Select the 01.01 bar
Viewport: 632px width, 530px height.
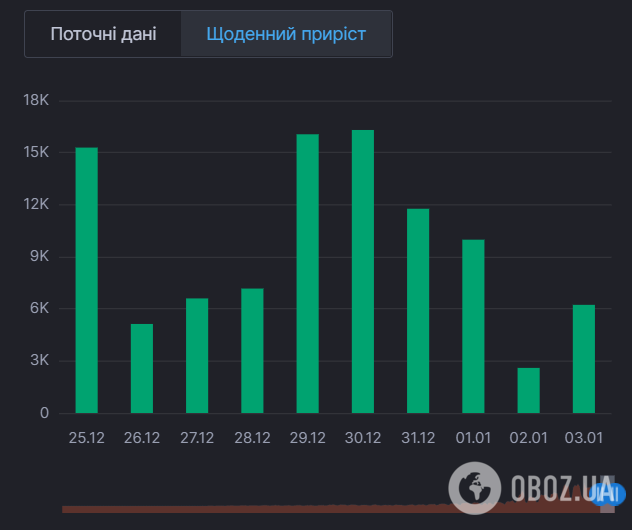tap(473, 326)
